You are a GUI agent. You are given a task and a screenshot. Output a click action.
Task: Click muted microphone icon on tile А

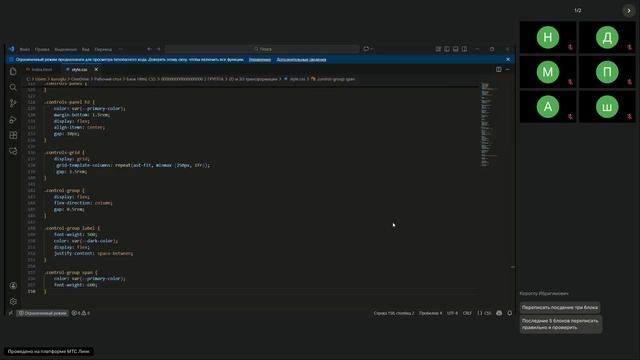point(570,117)
